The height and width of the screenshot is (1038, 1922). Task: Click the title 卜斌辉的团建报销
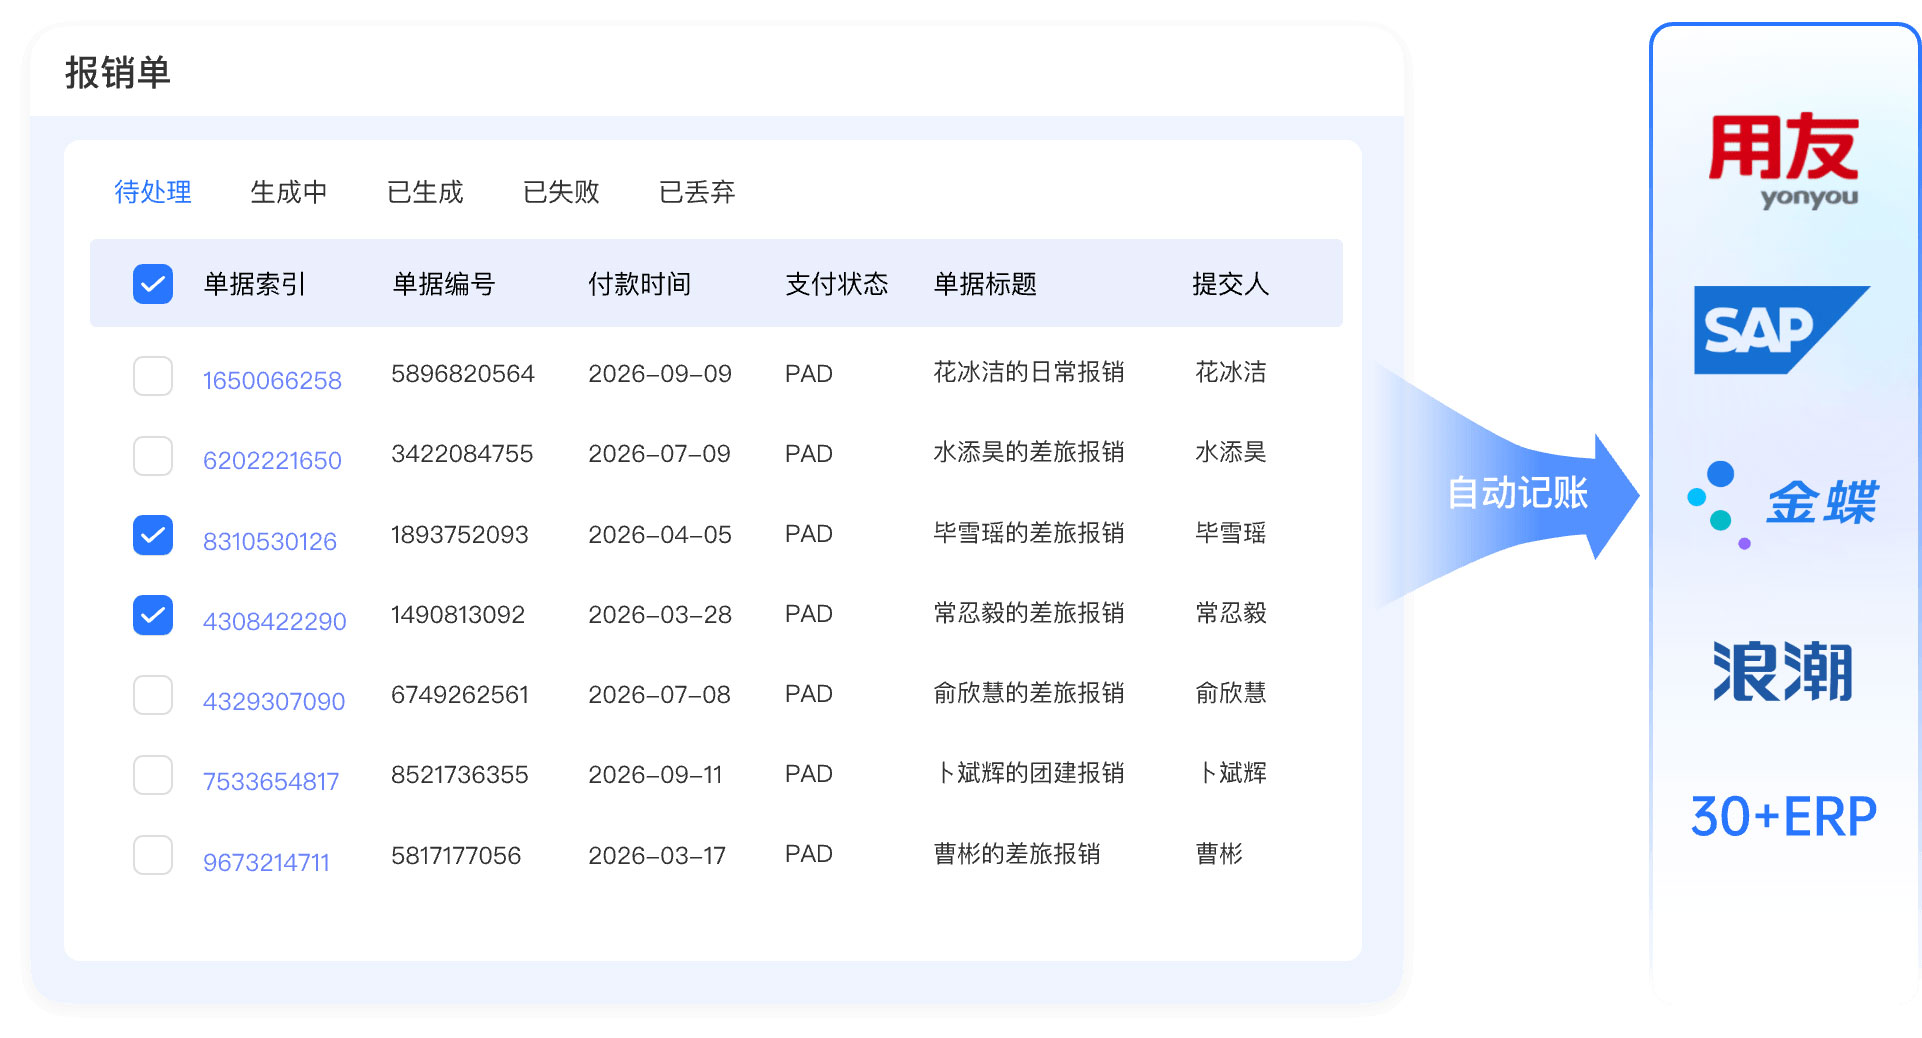coord(1029,774)
